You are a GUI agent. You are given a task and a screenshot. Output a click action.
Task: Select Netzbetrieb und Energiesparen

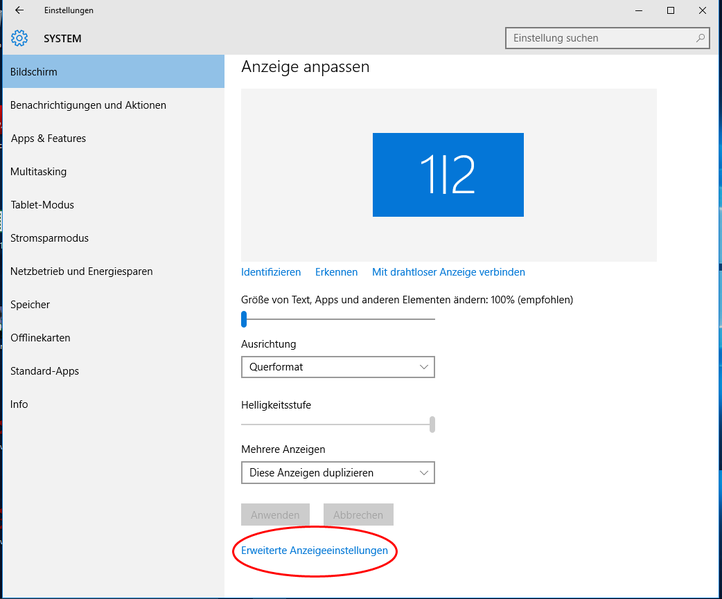point(81,271)
